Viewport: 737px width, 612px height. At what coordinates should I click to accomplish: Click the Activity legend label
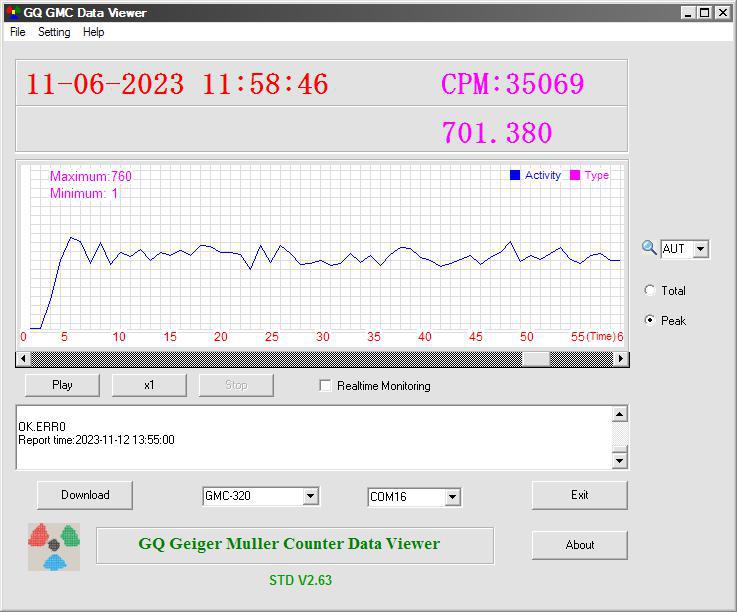543,175
